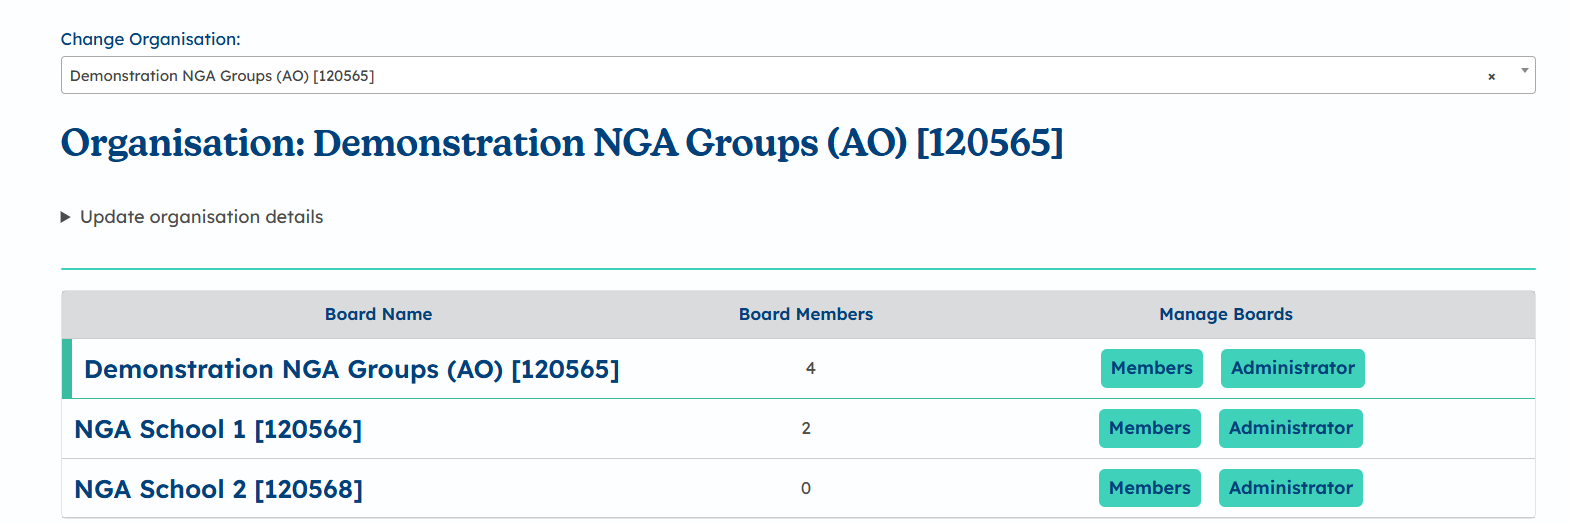This screenshot has width=1570, height=523.
Task: Click the Board Members column header
Action: 805,314
